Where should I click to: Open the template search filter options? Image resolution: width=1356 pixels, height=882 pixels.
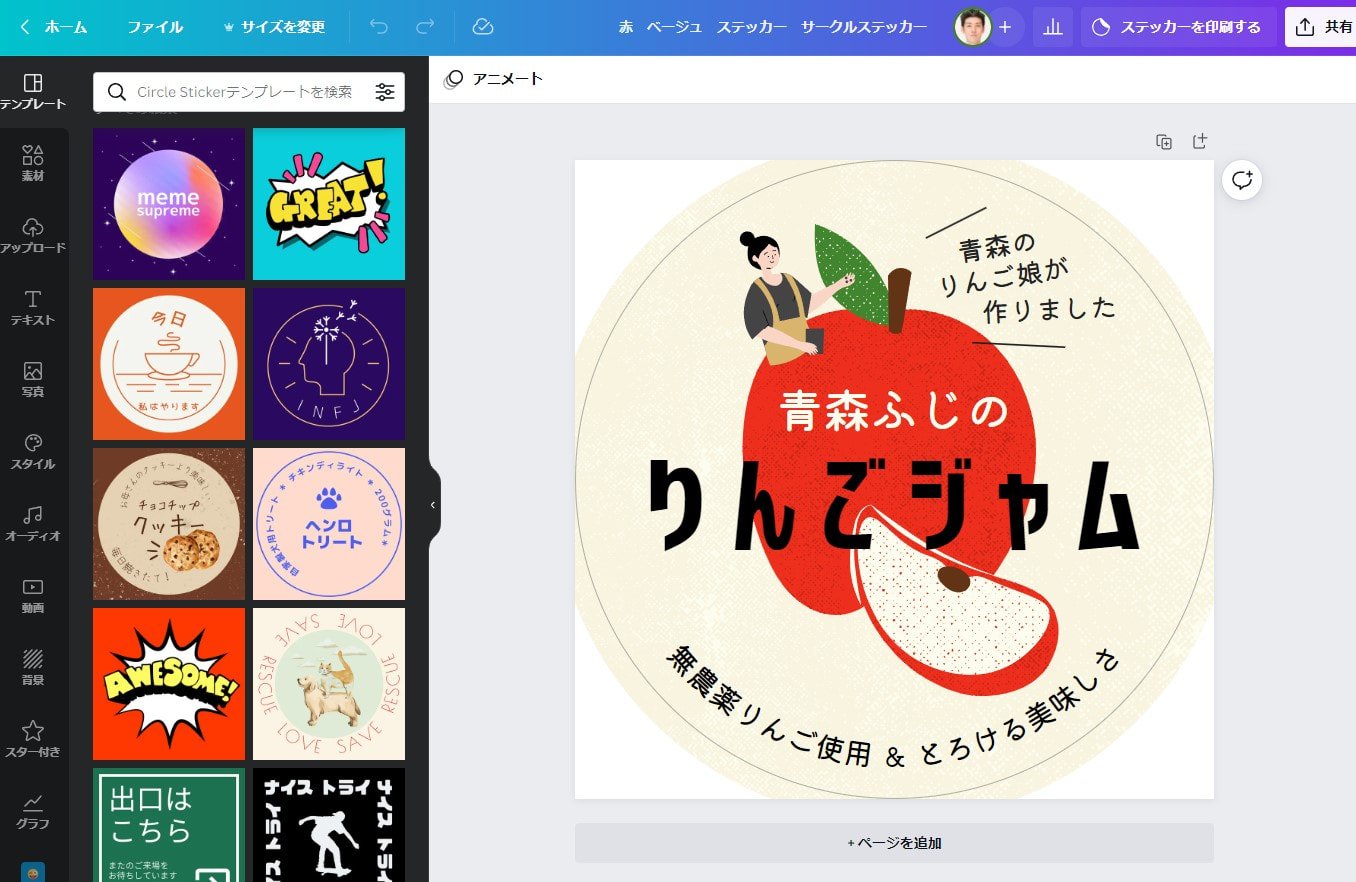(385, 92)
